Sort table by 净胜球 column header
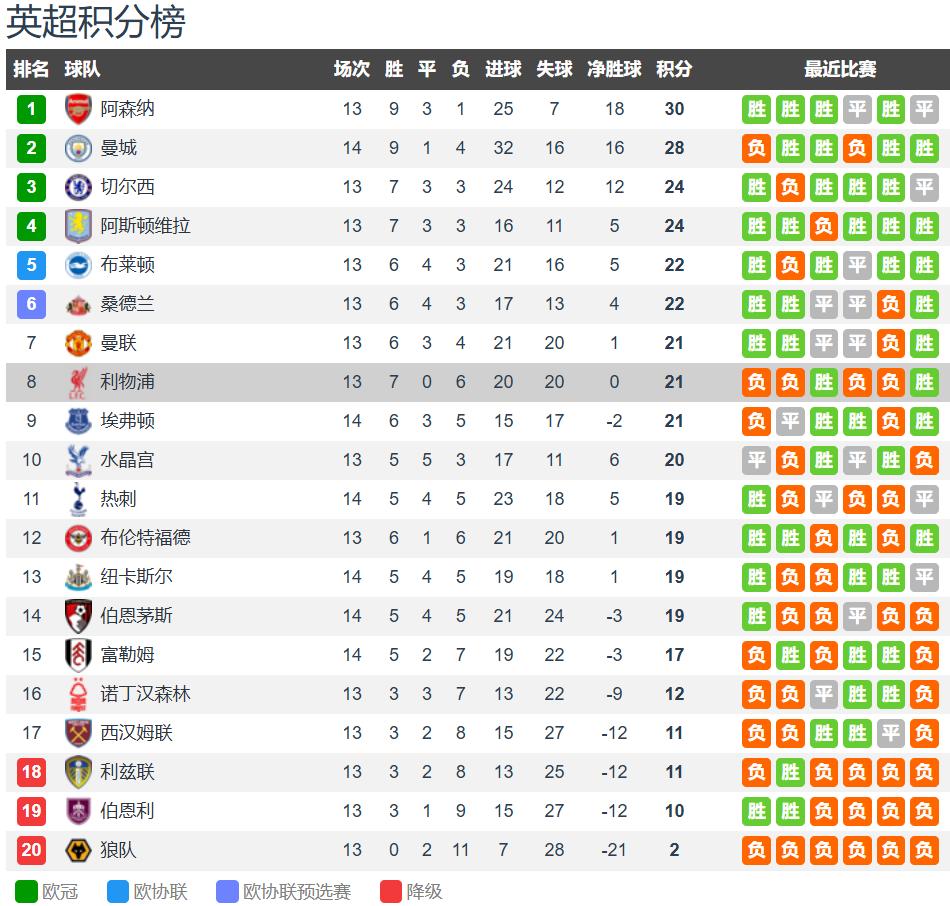 (614, 70)
